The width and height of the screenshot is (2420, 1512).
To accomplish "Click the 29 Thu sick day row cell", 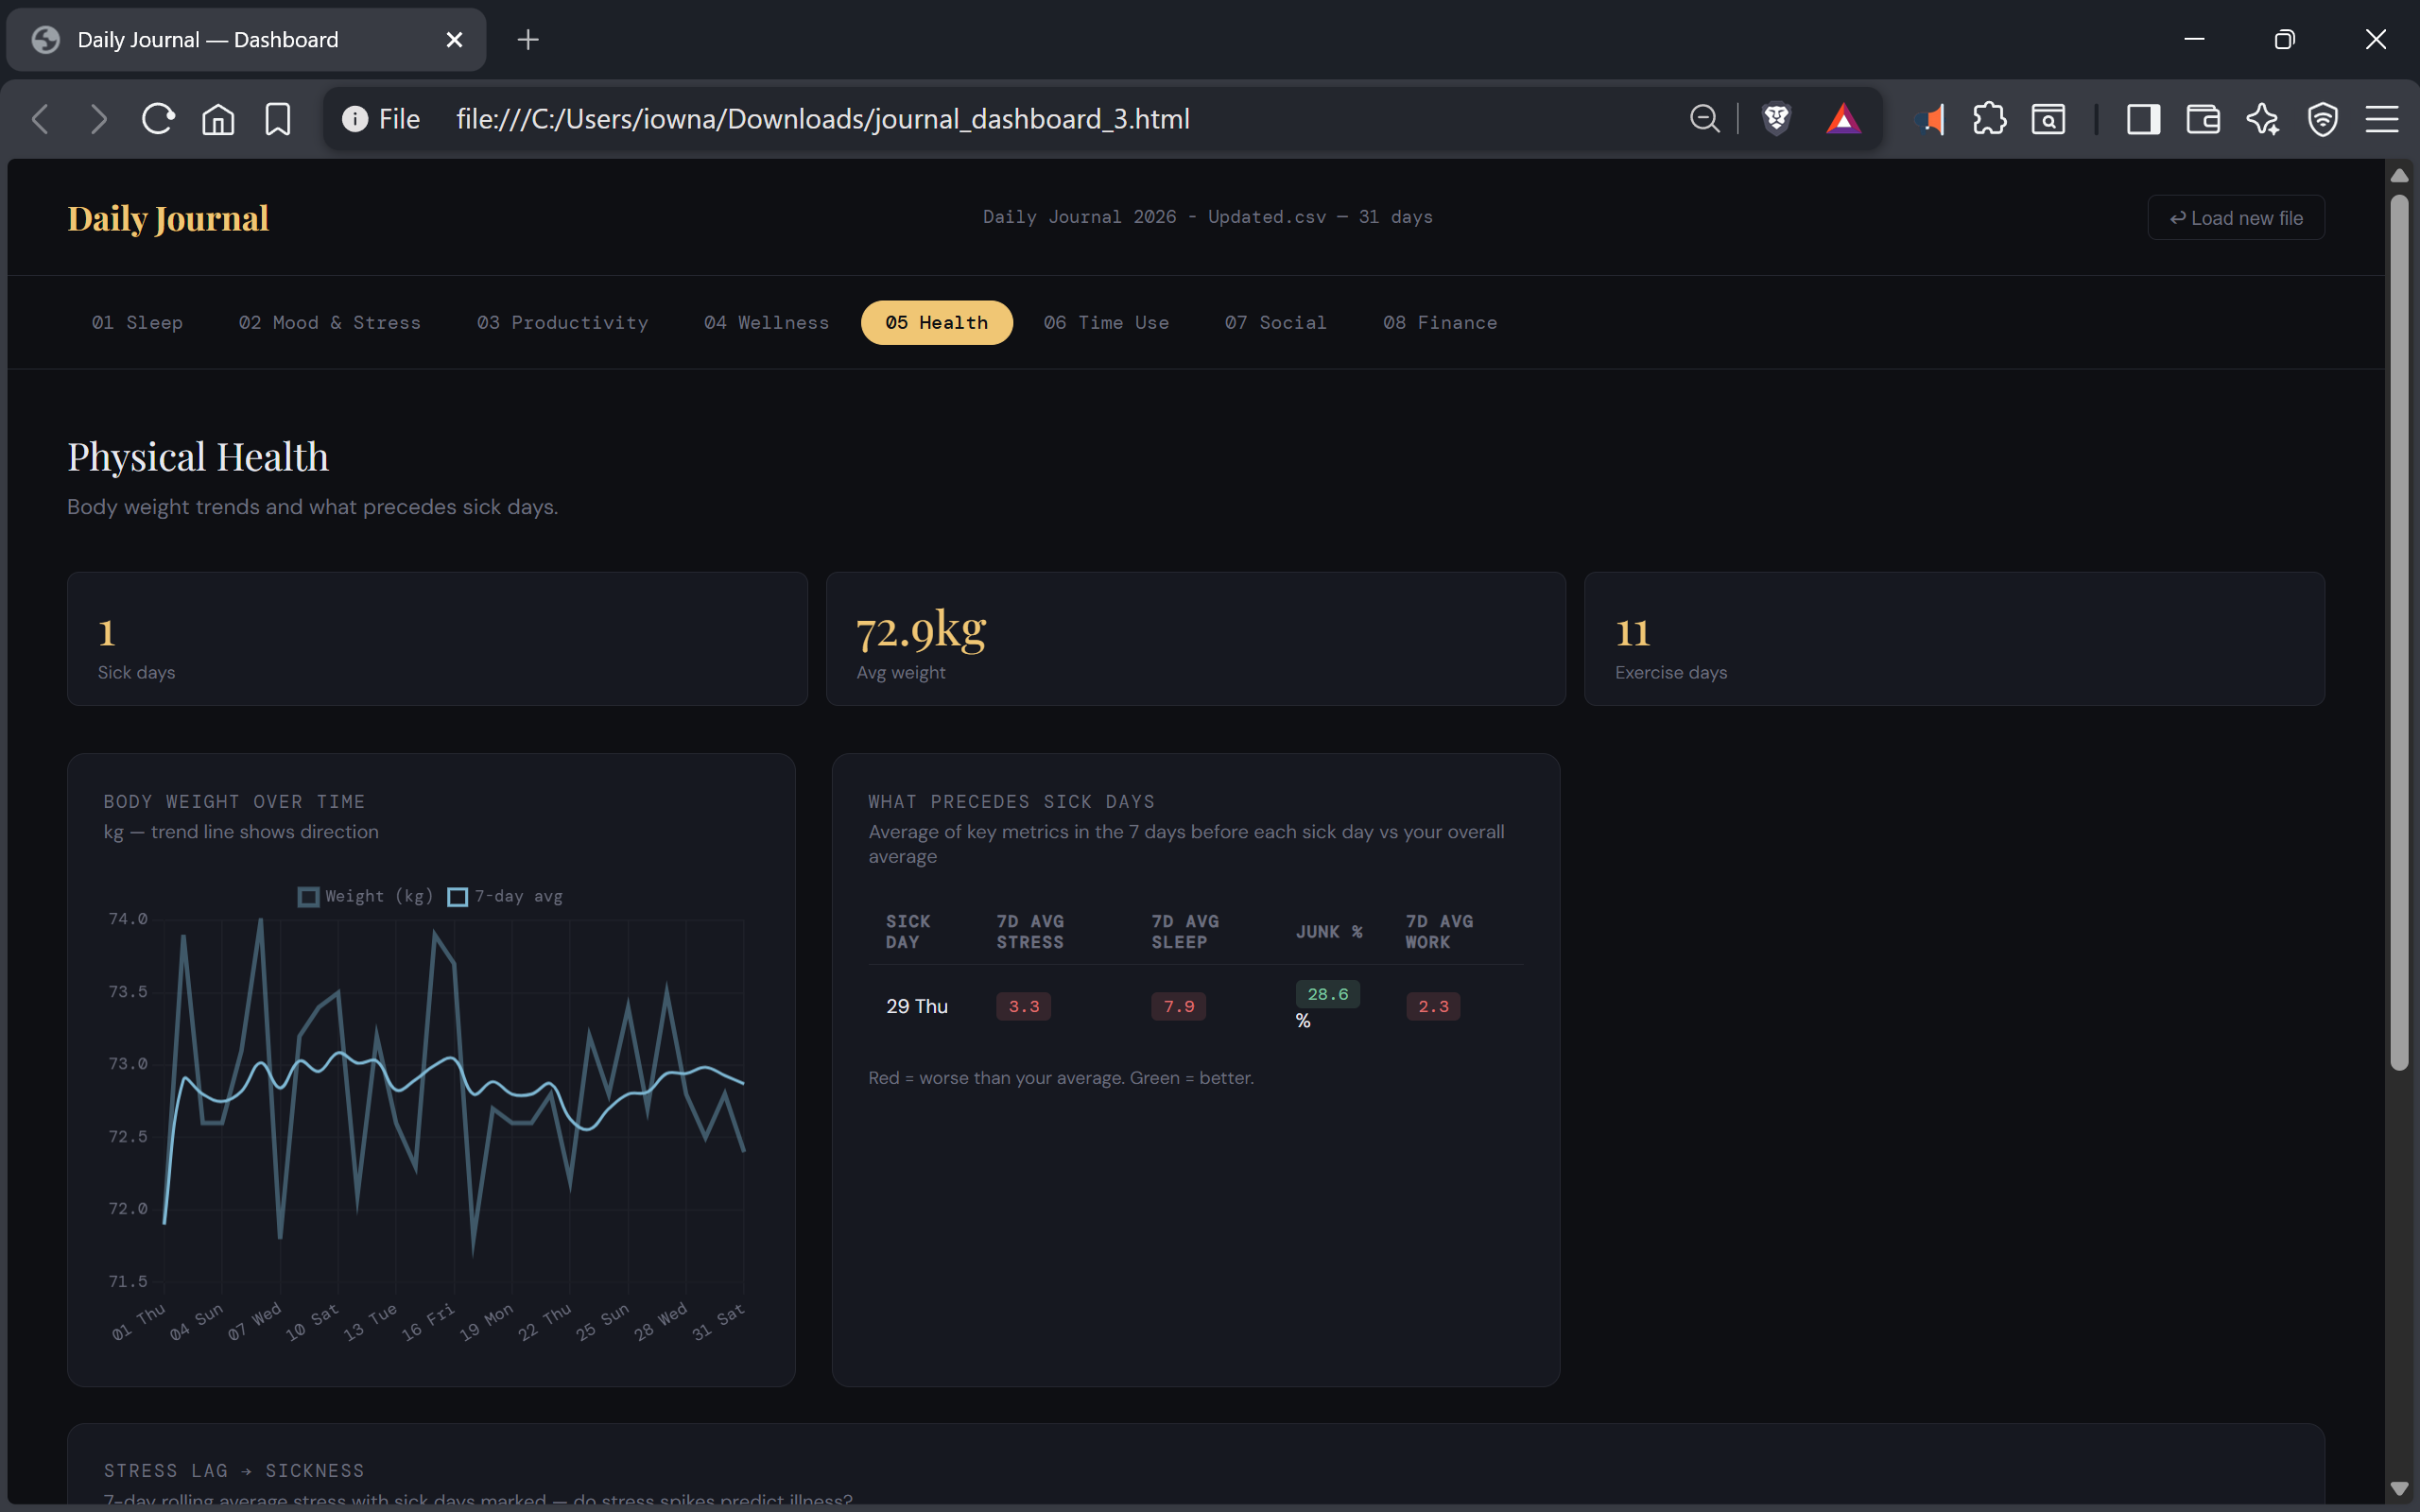I will tap(916, 1006).
